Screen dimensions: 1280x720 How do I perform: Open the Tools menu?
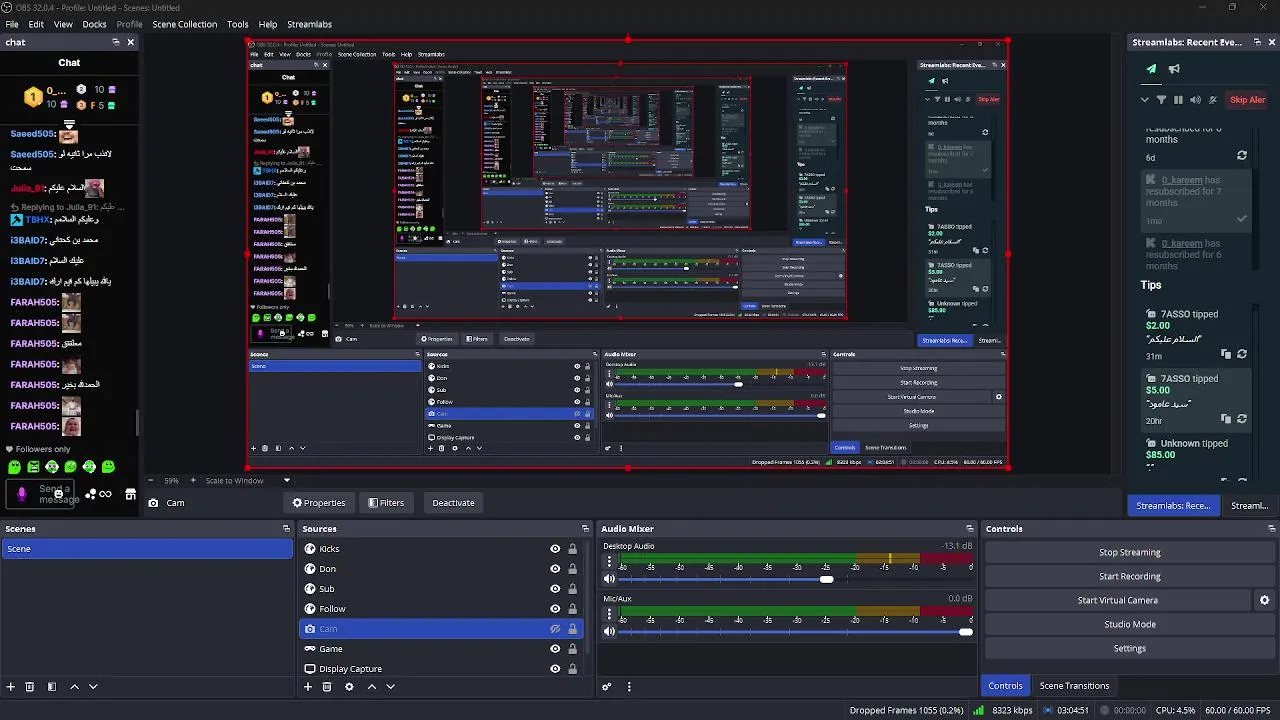[x=237, y=24]
